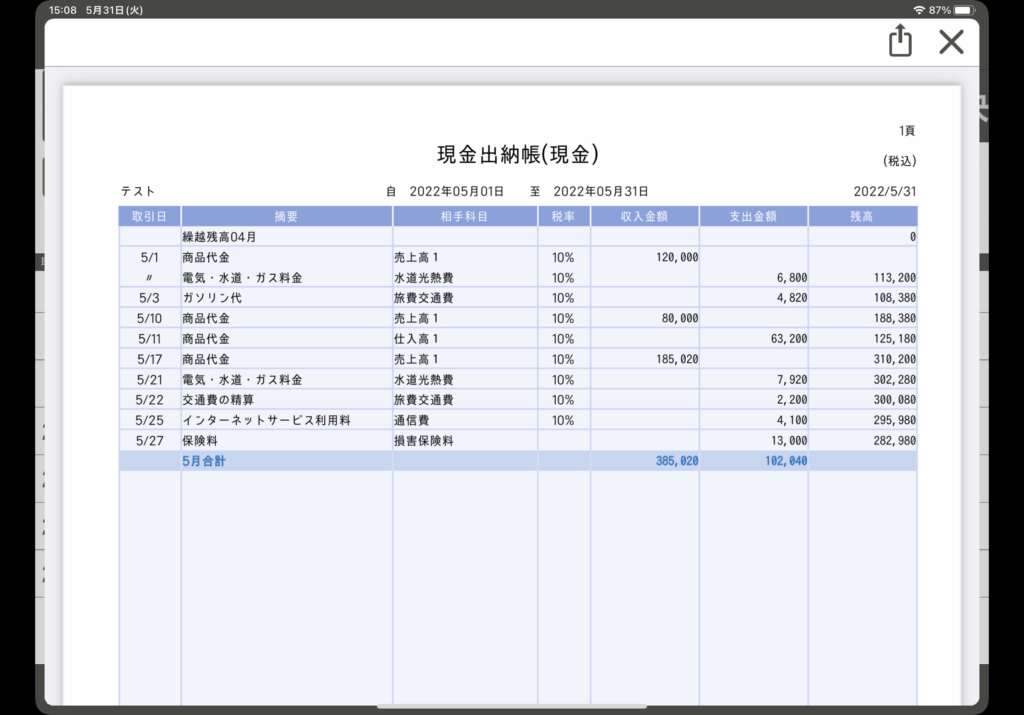Select the 5/21 date cell
The image size is (1024, 715).
pos(150,379)
